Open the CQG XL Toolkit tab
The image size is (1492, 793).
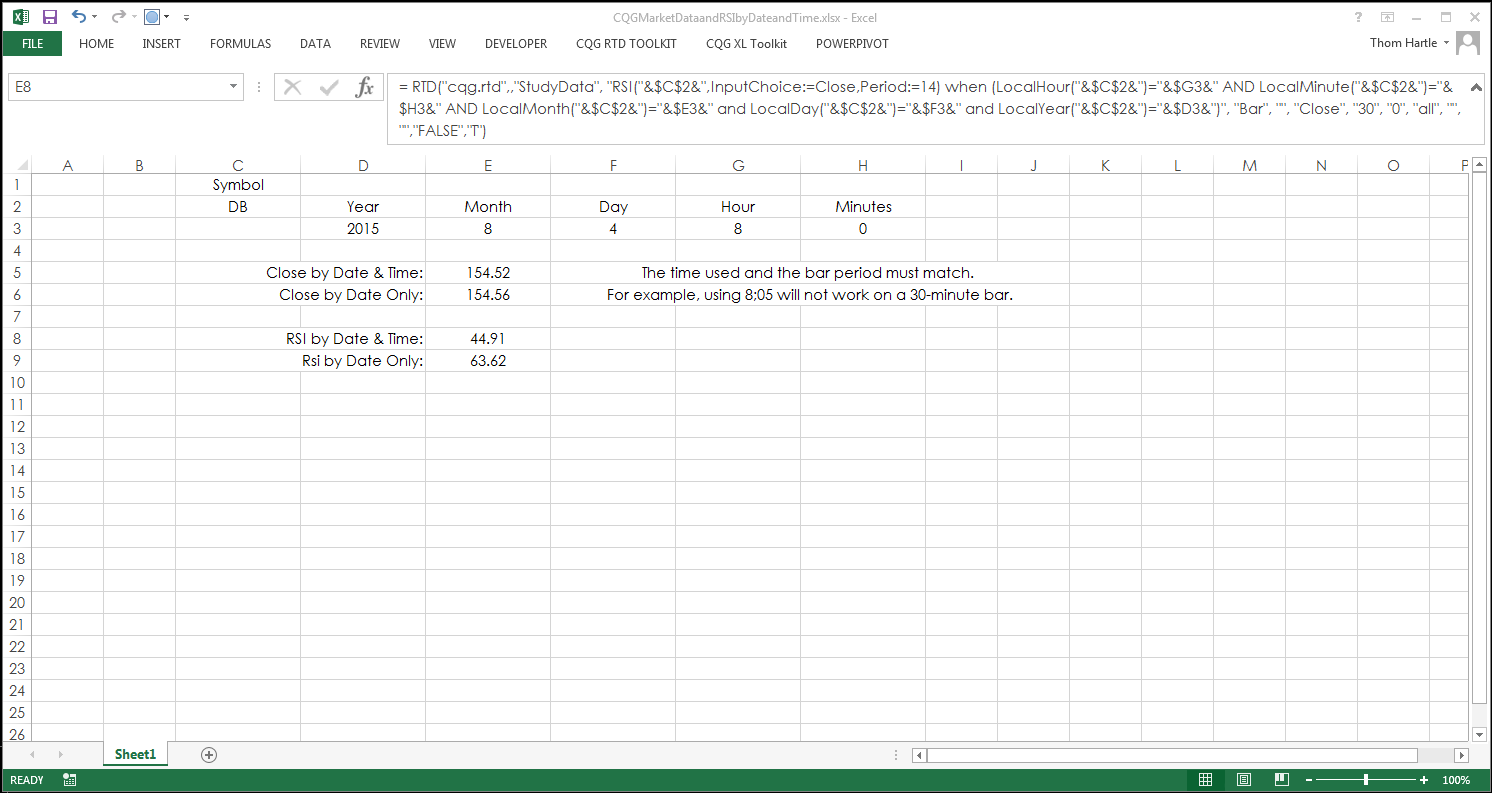click(746, 44)
